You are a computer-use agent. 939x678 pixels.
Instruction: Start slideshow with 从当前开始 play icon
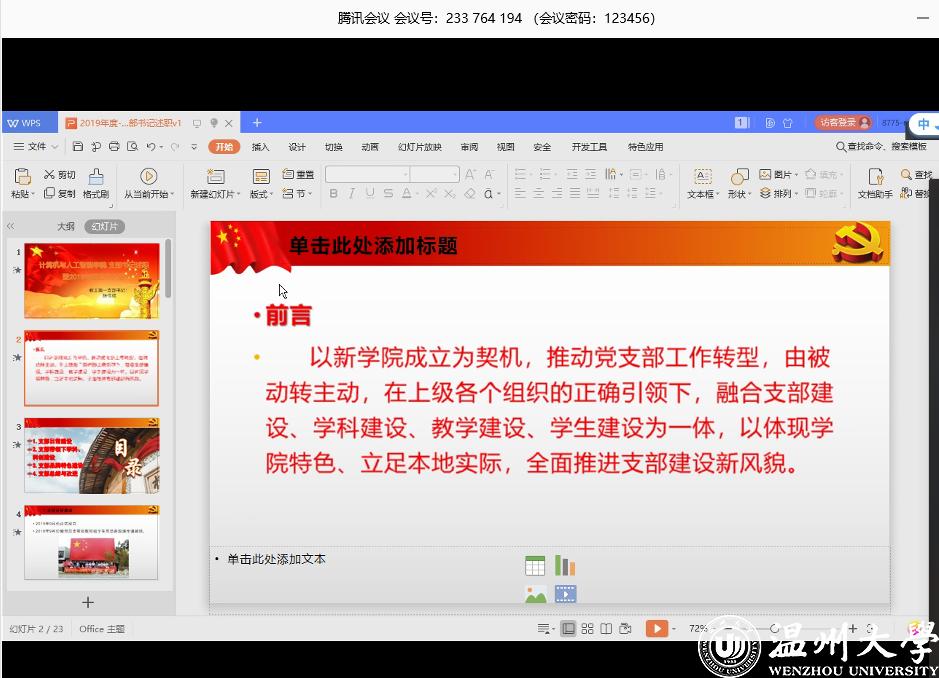click(x=148, y=176)
